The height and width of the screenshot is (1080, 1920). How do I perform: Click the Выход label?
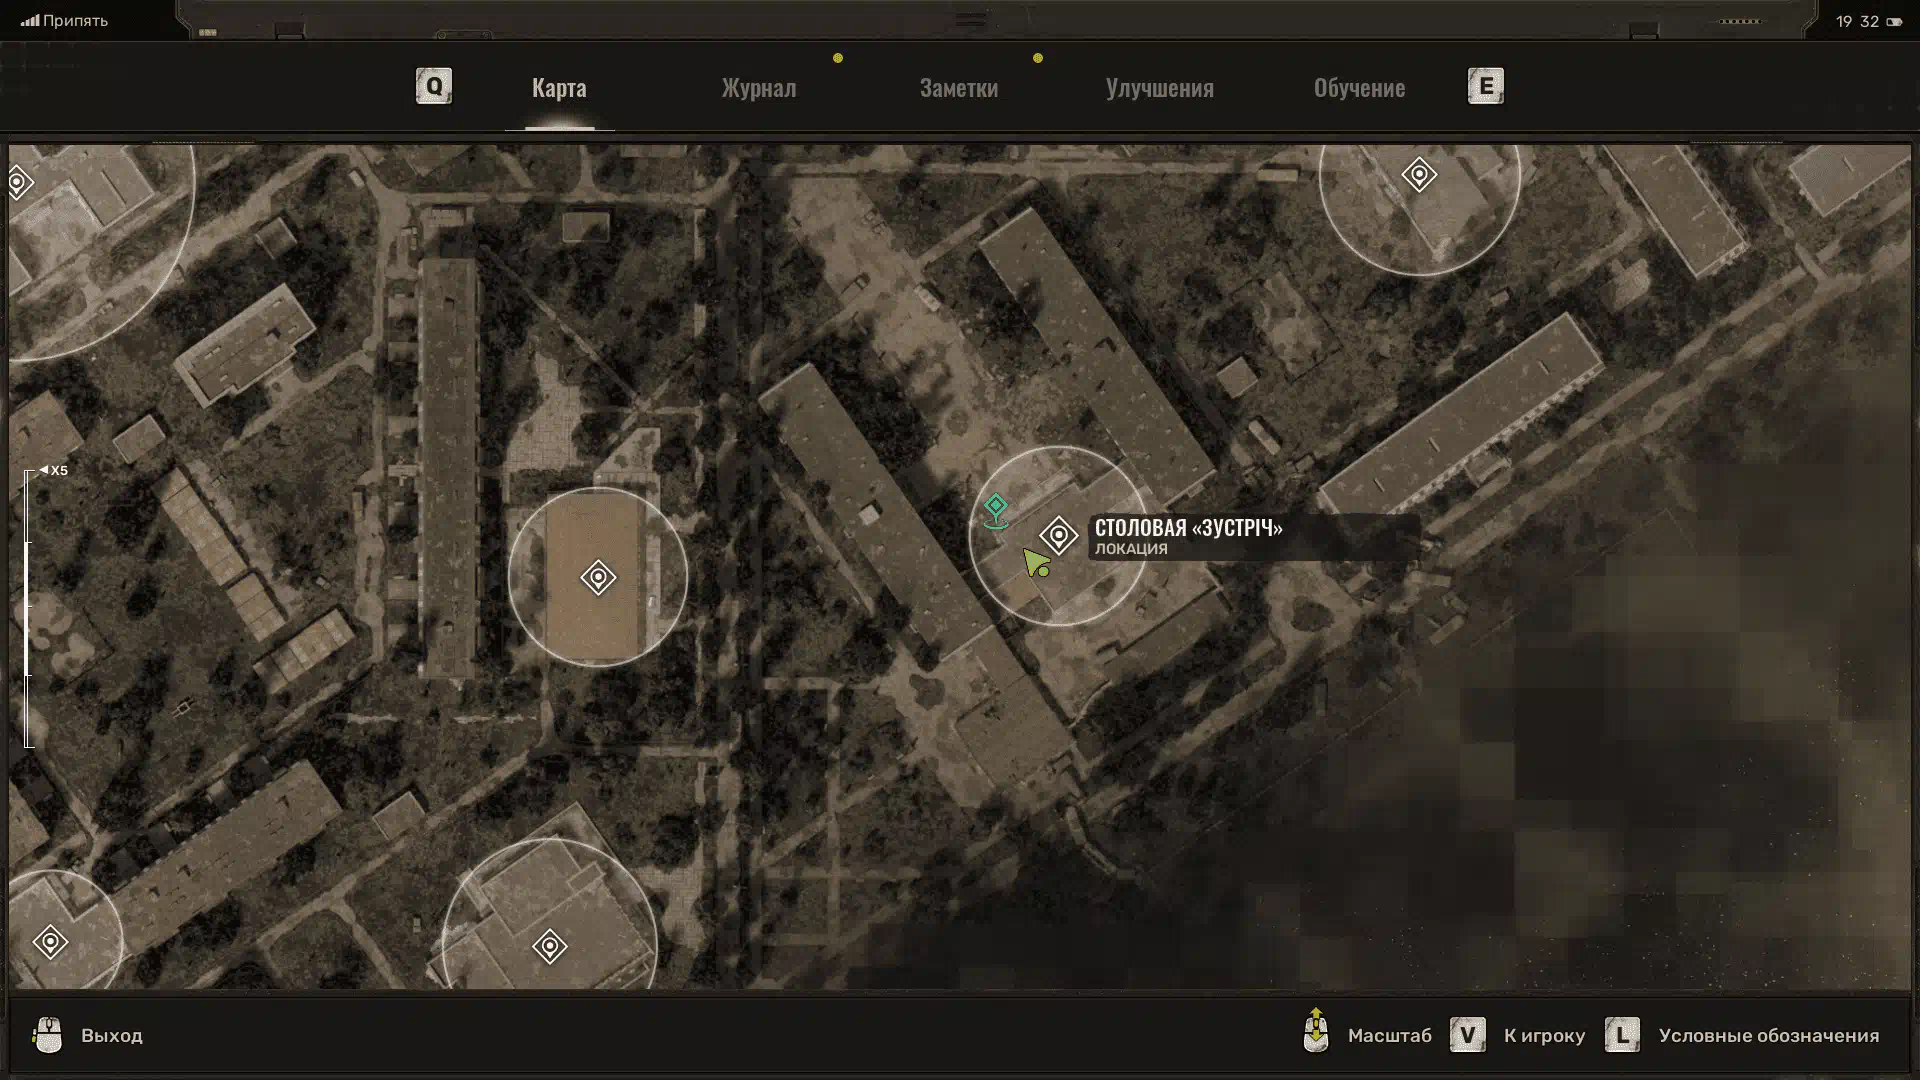coord(112,1036)
